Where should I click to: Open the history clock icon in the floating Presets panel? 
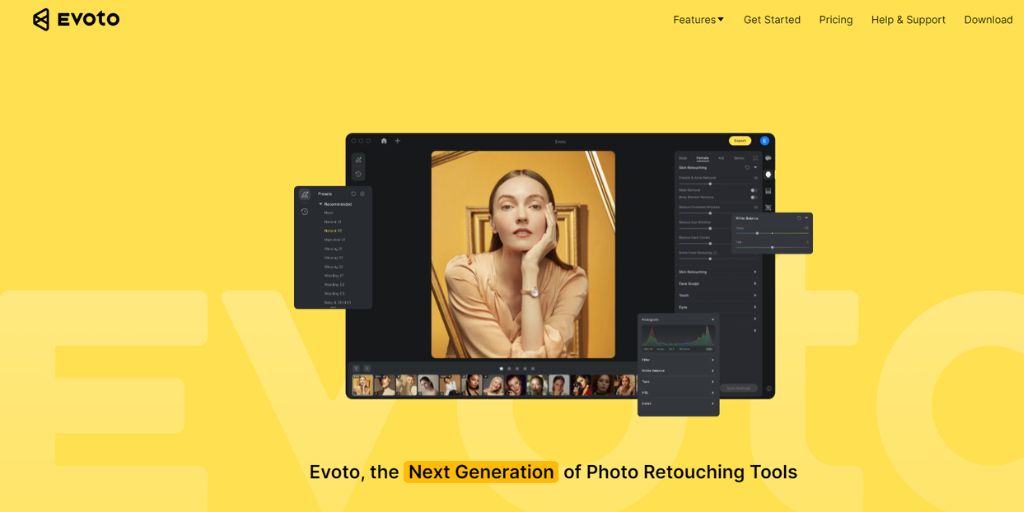(304, 212)
